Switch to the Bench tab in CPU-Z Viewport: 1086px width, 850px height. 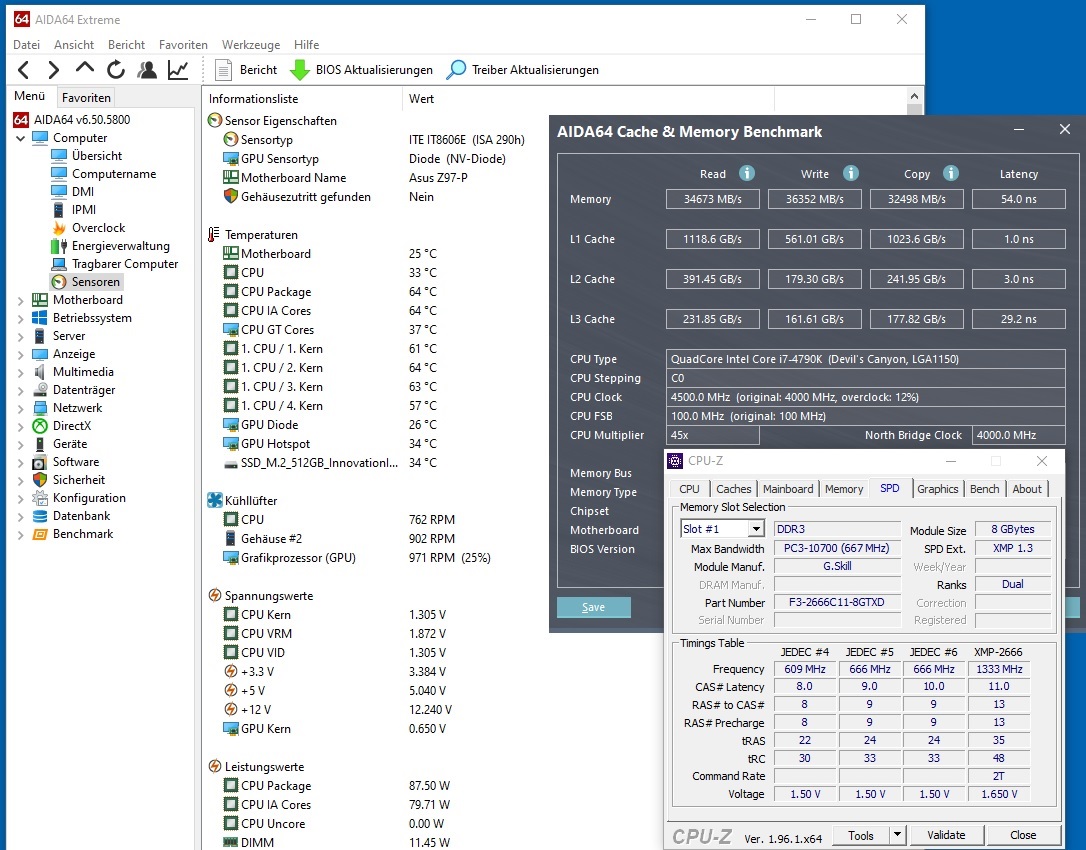coord(984,488)
